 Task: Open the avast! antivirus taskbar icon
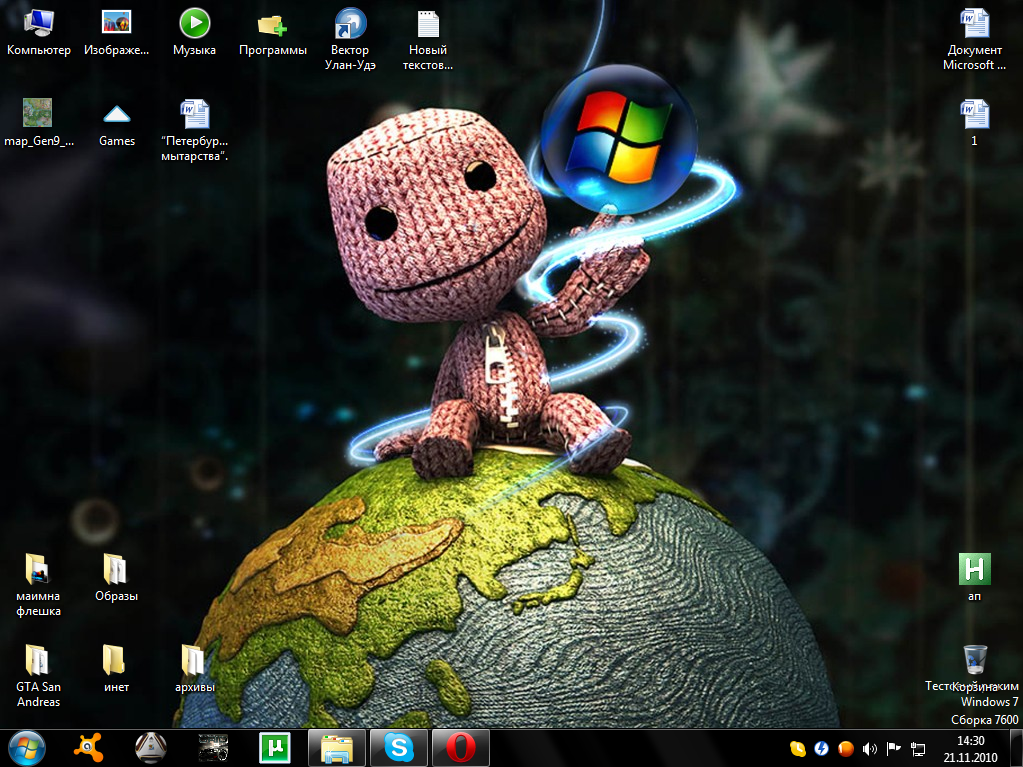pos(91,747)
